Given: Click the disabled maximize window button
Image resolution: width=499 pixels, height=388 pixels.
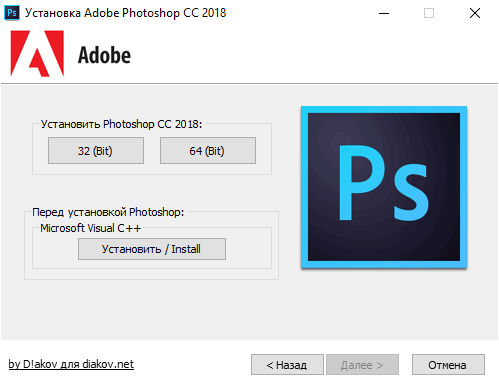Looking at the screenshot, I should tap(429, 13).
